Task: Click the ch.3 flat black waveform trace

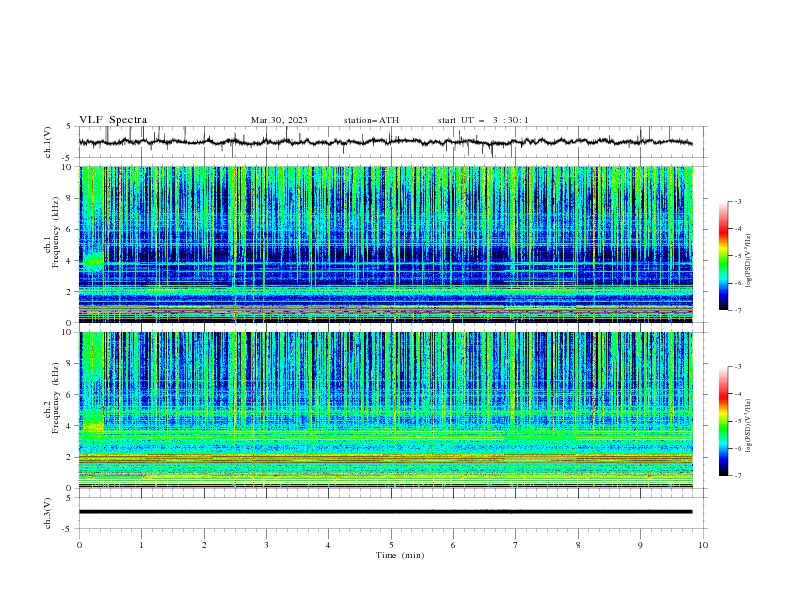Action: coord(385,512)
